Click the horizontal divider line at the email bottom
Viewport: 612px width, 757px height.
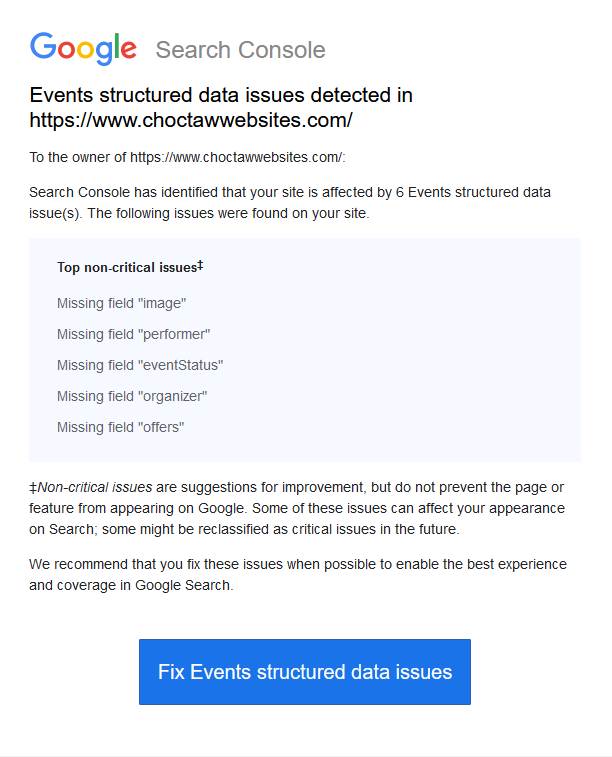click(306, 755)
